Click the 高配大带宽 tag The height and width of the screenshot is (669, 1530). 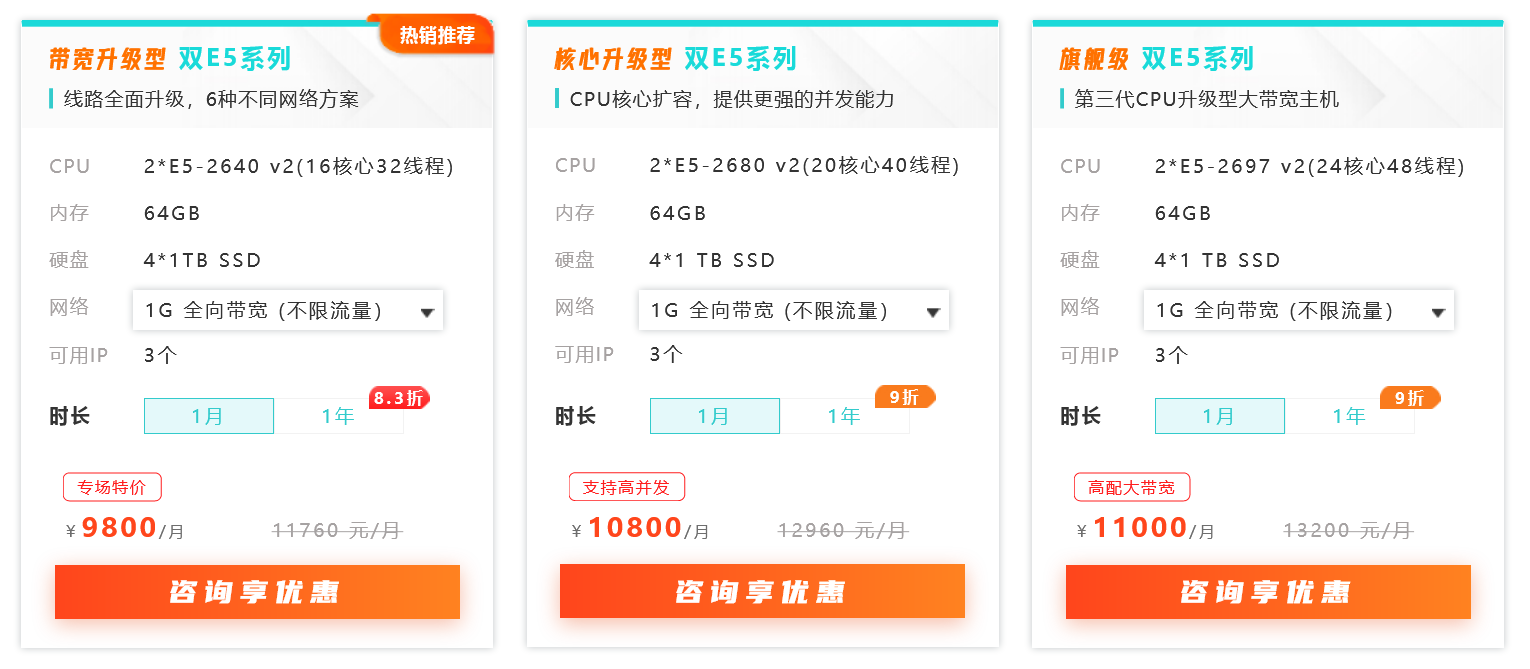tap(1132, 487)
